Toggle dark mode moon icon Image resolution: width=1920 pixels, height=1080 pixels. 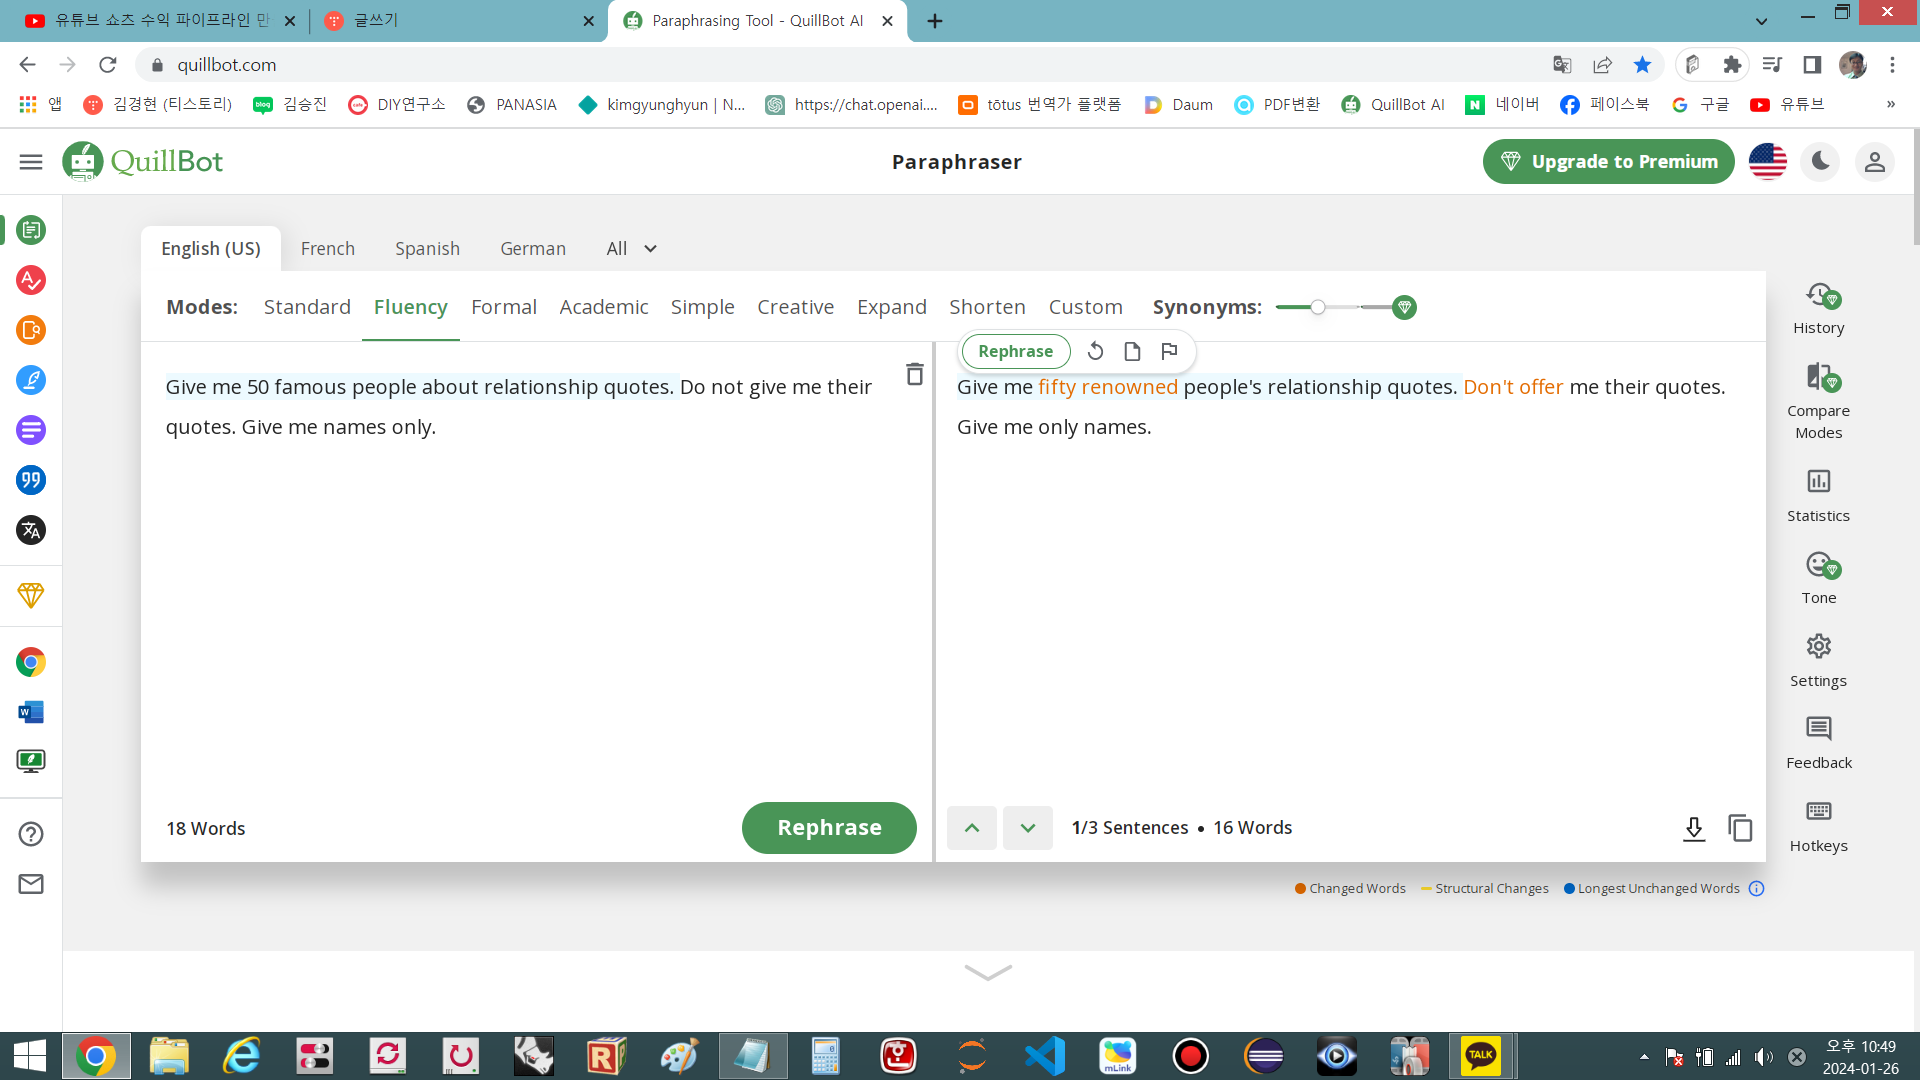1820,161
